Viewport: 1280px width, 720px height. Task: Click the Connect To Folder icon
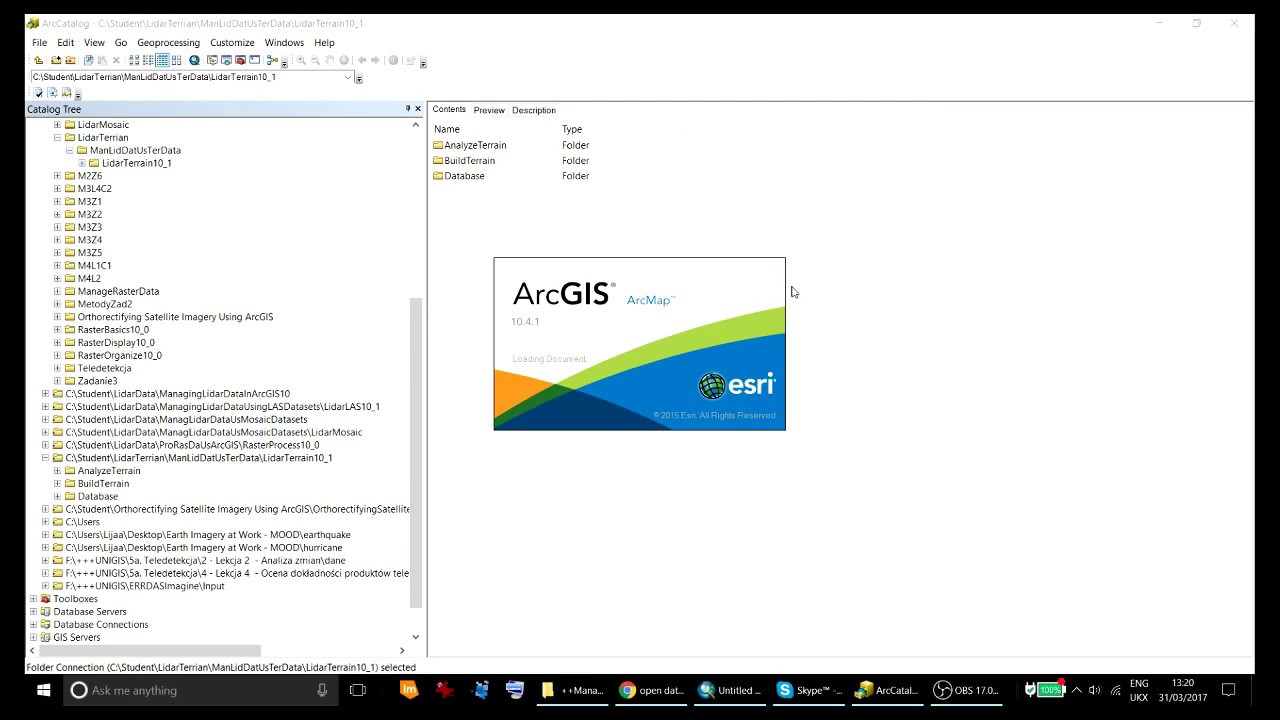pos(56,61)
